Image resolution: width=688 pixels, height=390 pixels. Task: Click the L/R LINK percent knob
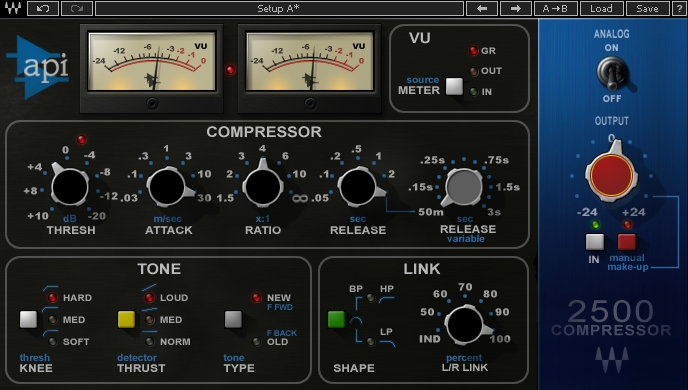(x=464, y=325)
